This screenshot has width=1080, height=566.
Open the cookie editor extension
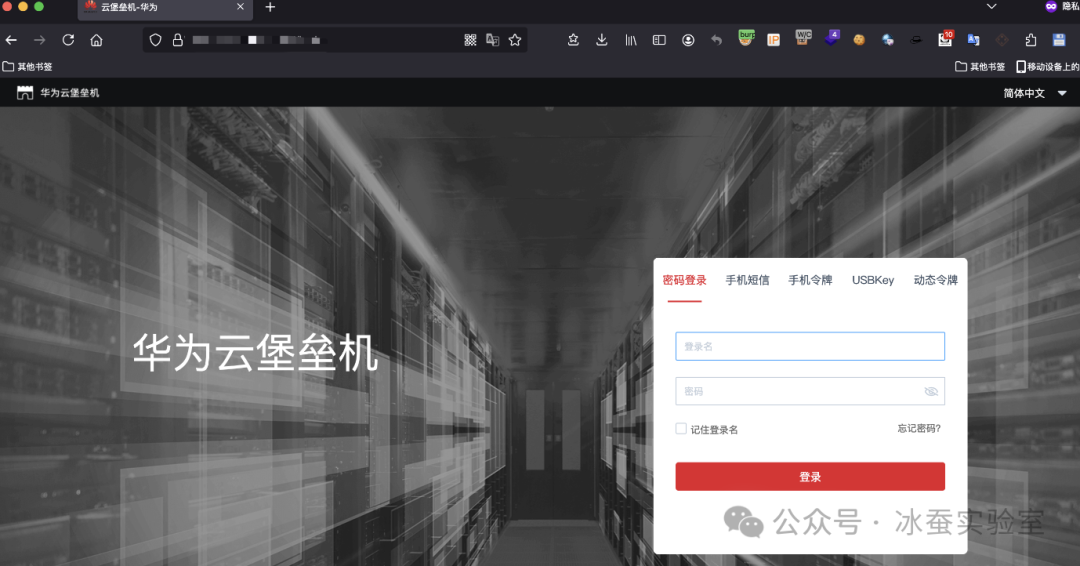859,40
